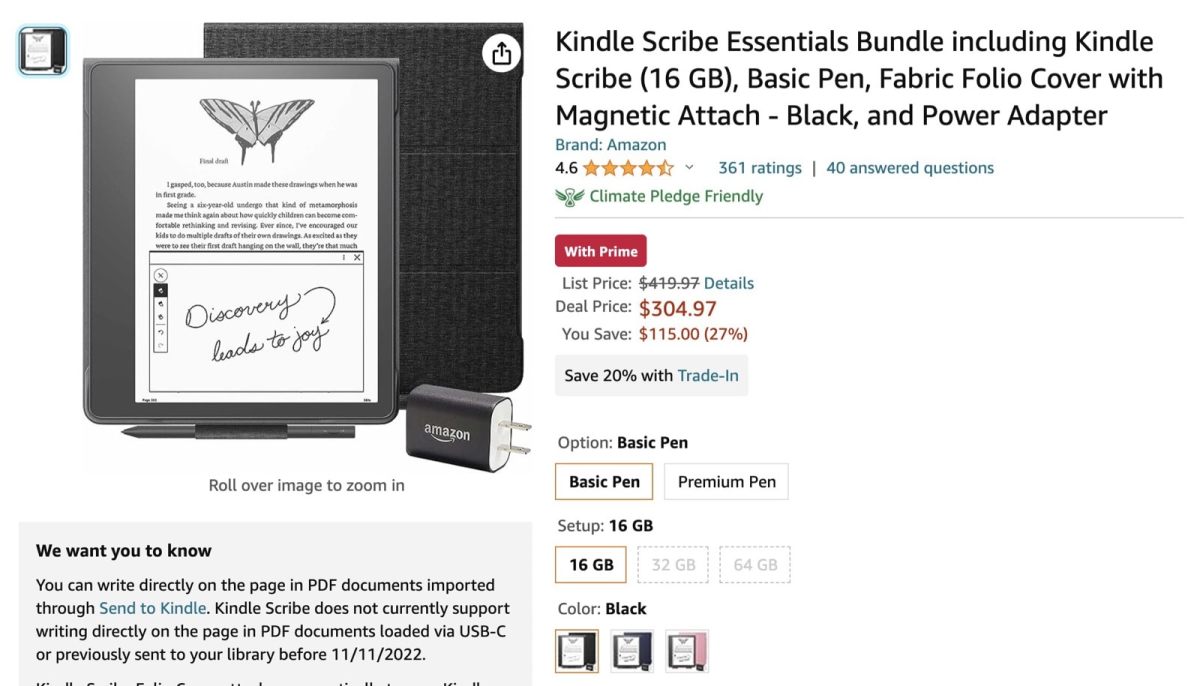Pick the dark blue color swatch
The image size is (1200, 686).
pos(632,651)
